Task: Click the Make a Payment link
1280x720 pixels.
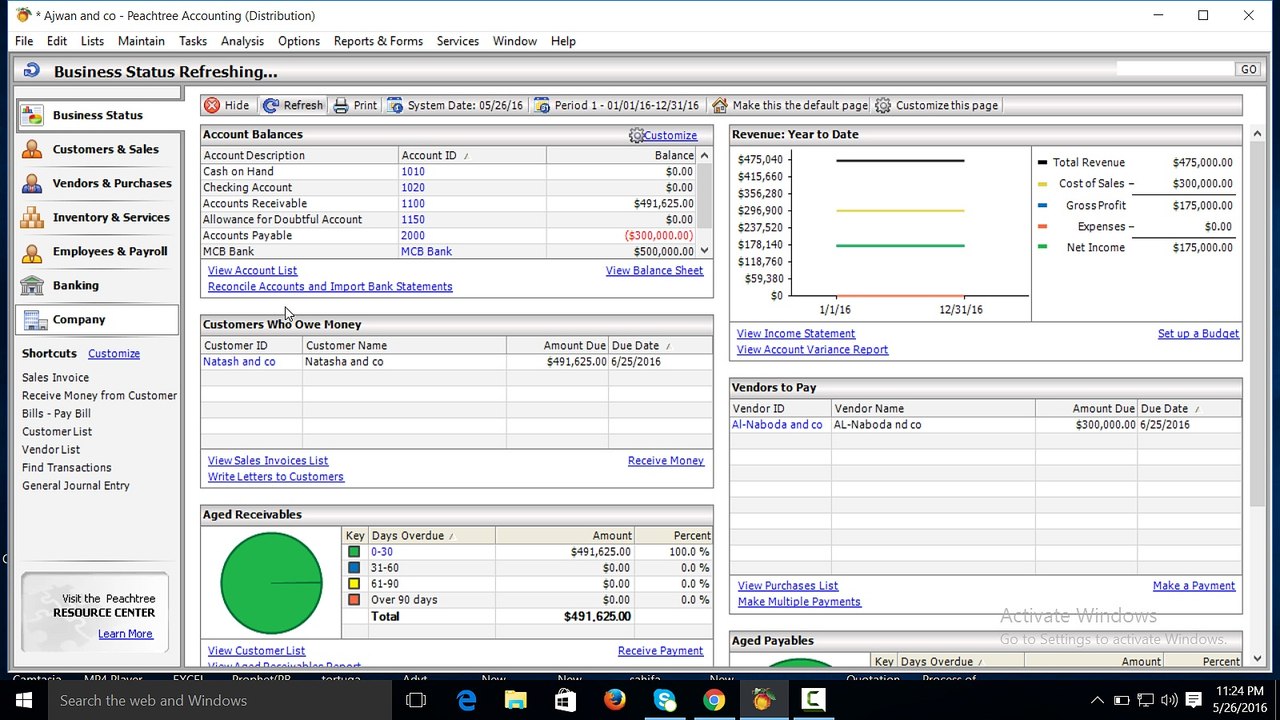Action: click(x=1194, y=586)
